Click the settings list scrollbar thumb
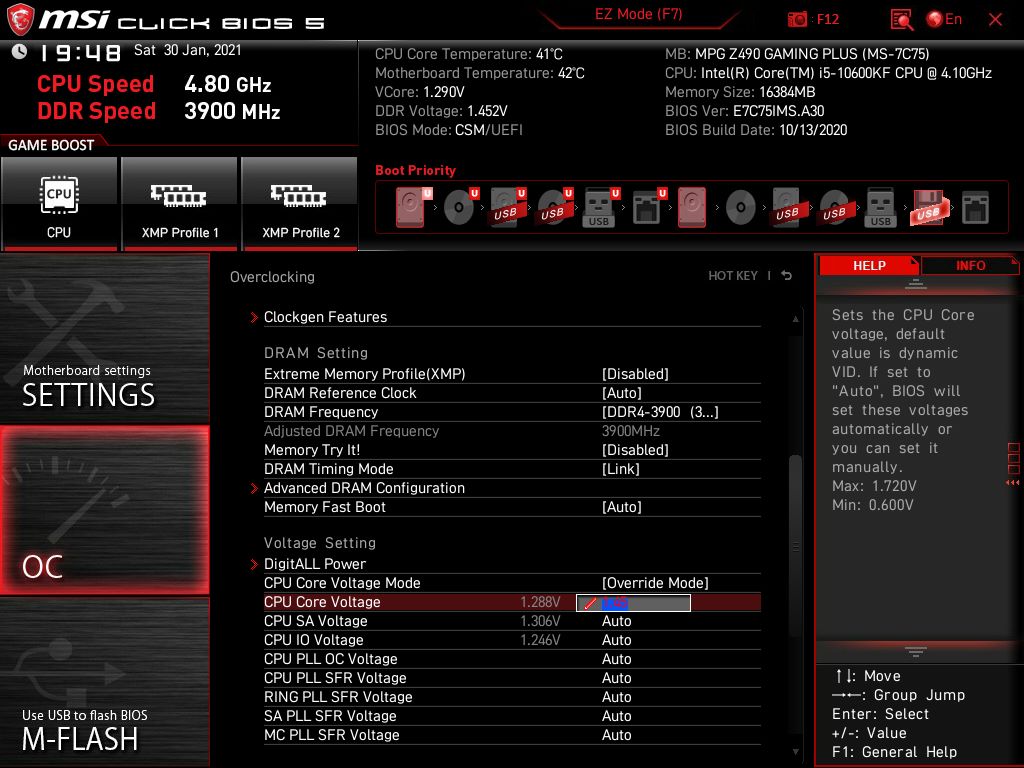1024x768 pixels. (795, 545)
